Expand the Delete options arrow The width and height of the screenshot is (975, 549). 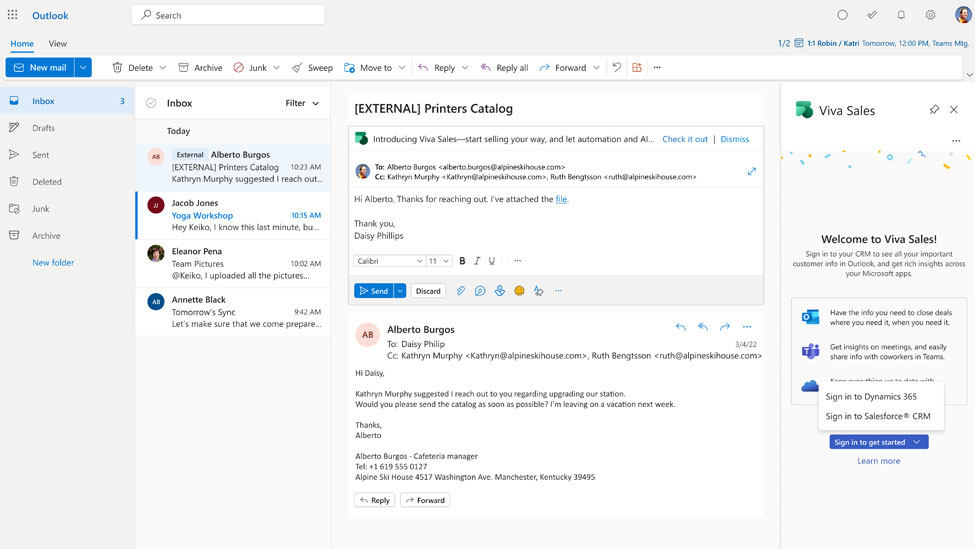point(162,67)
